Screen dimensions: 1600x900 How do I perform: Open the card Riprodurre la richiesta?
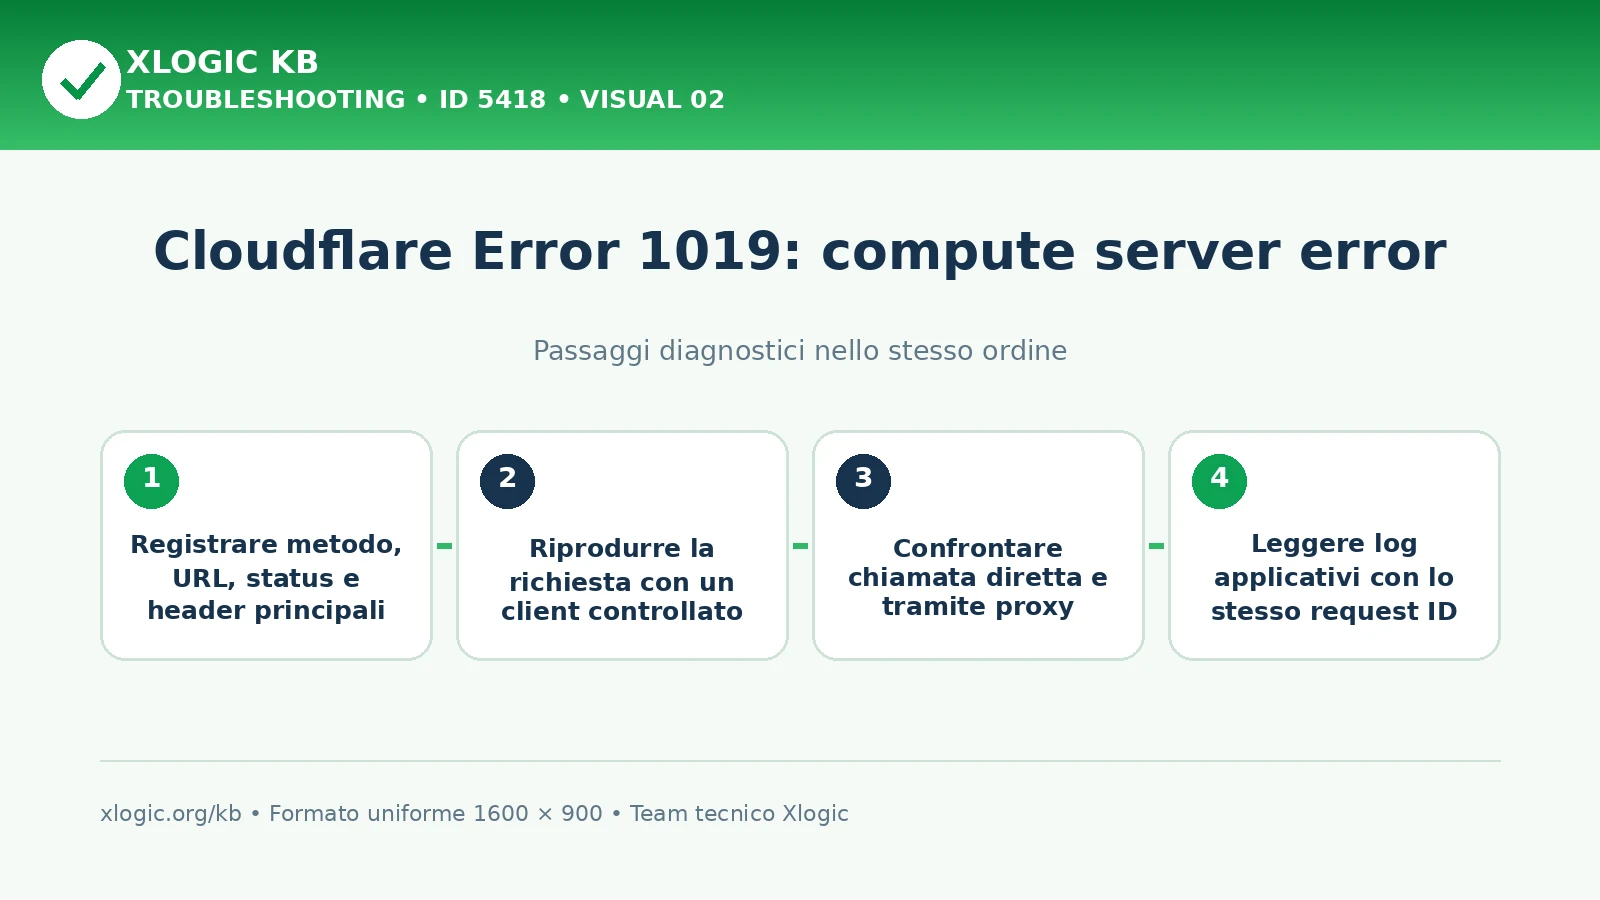click(x=622, y=545)
